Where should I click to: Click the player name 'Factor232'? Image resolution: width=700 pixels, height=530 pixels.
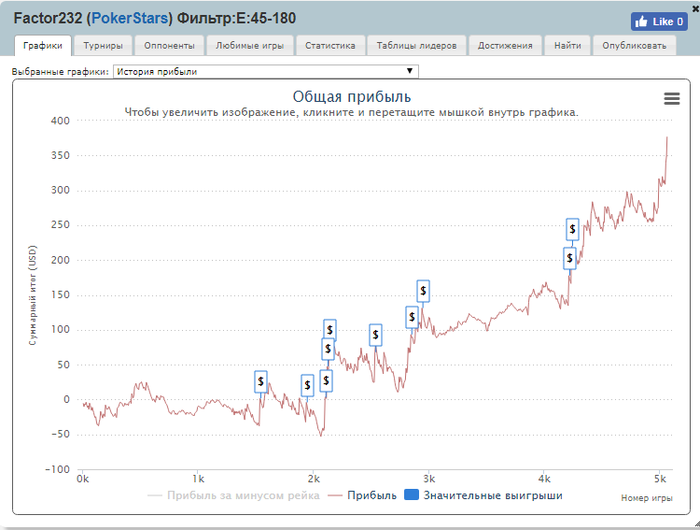pos(48,18)
